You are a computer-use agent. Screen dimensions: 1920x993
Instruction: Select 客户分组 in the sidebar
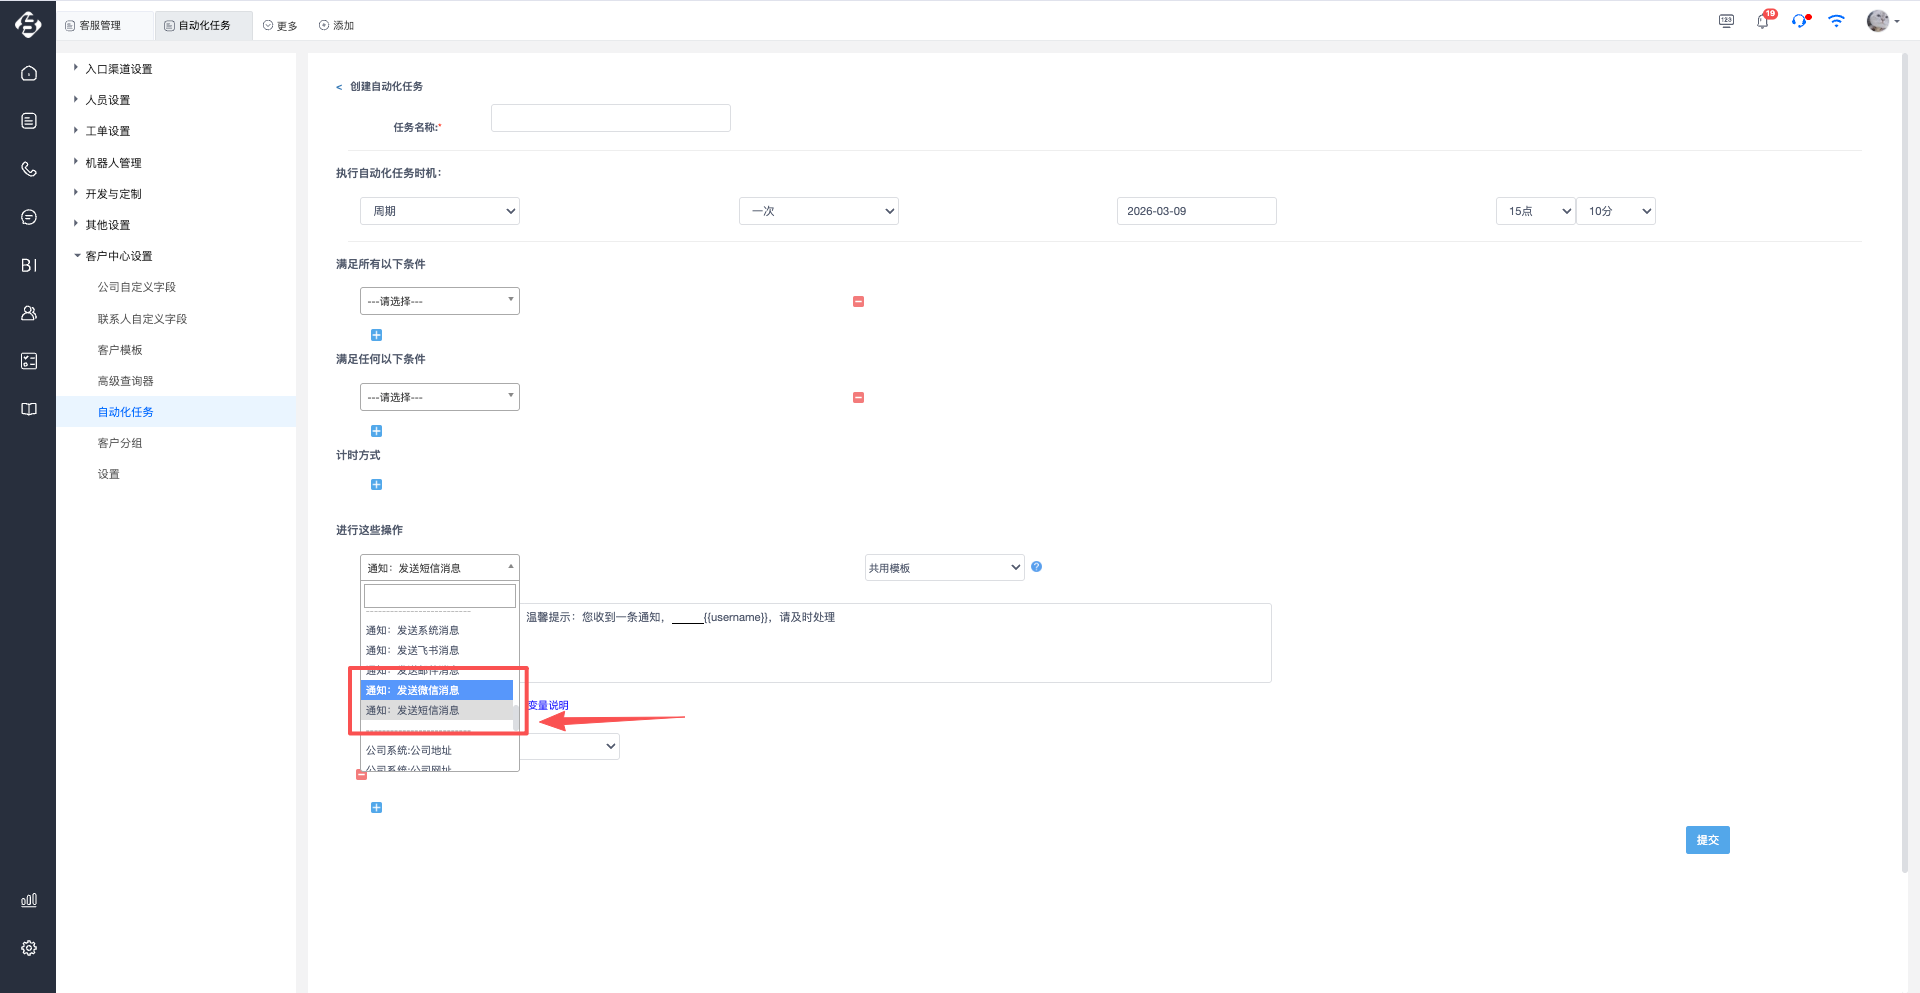pos(120,443)
